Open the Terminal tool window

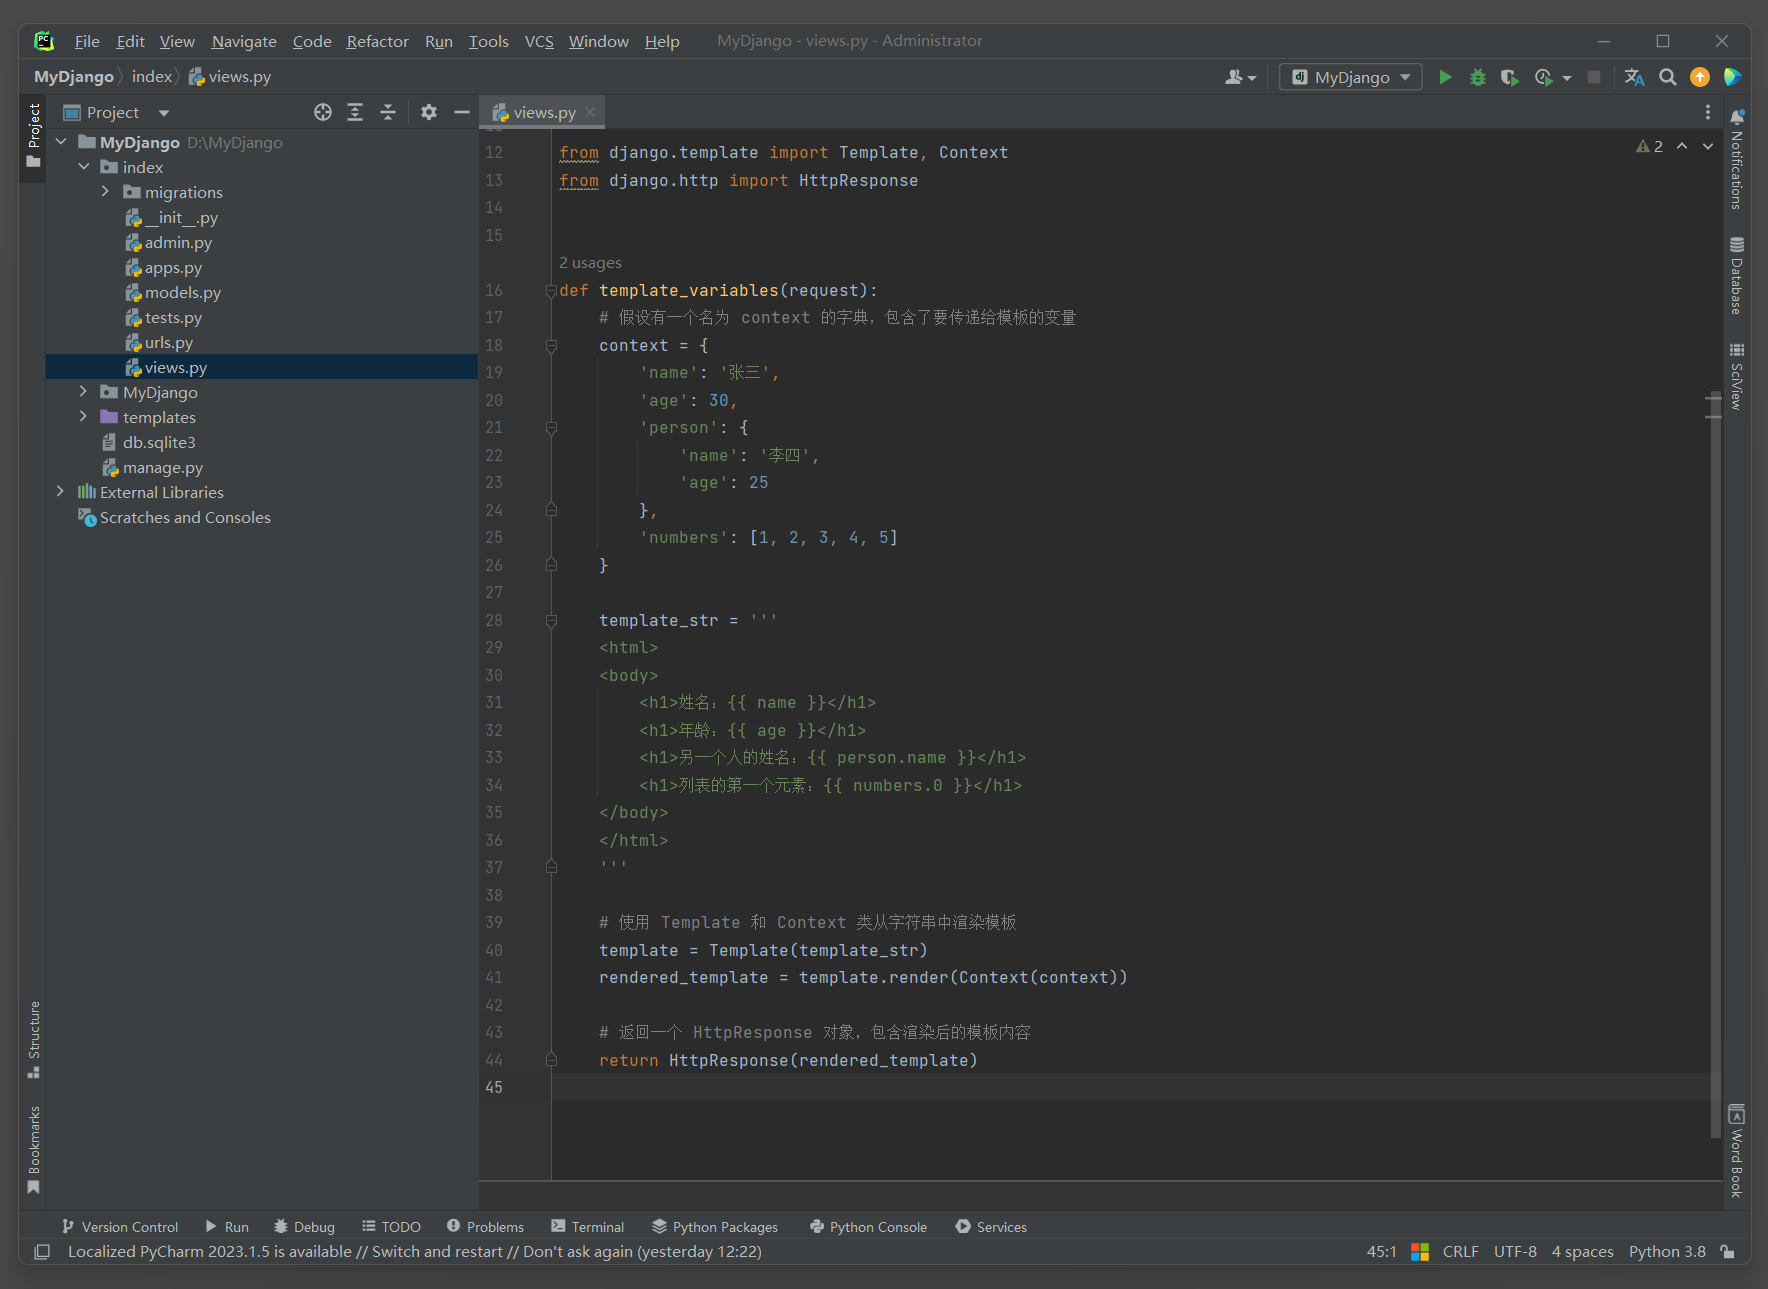(x=587, y=1227)
